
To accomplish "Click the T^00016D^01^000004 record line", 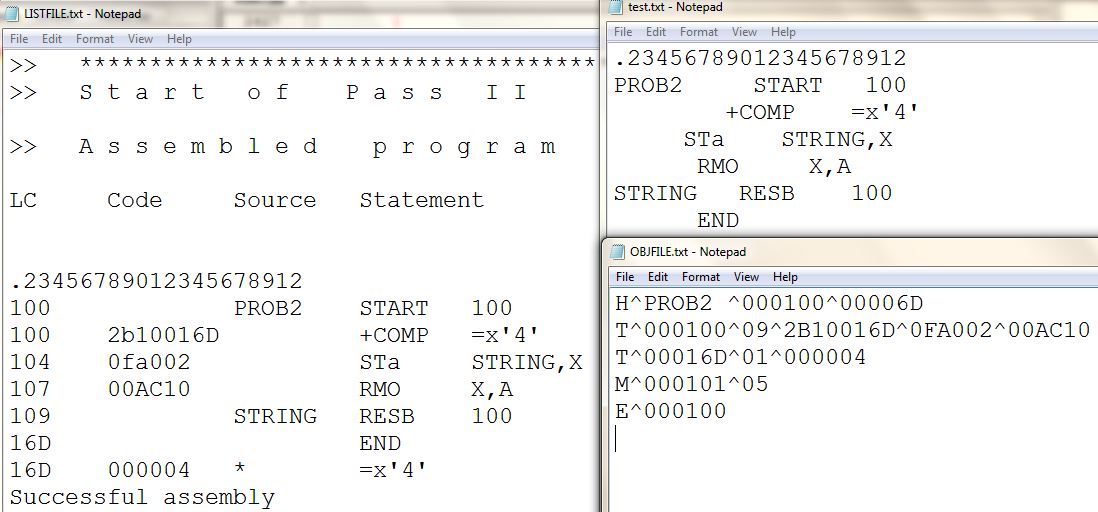I will 740,357.
